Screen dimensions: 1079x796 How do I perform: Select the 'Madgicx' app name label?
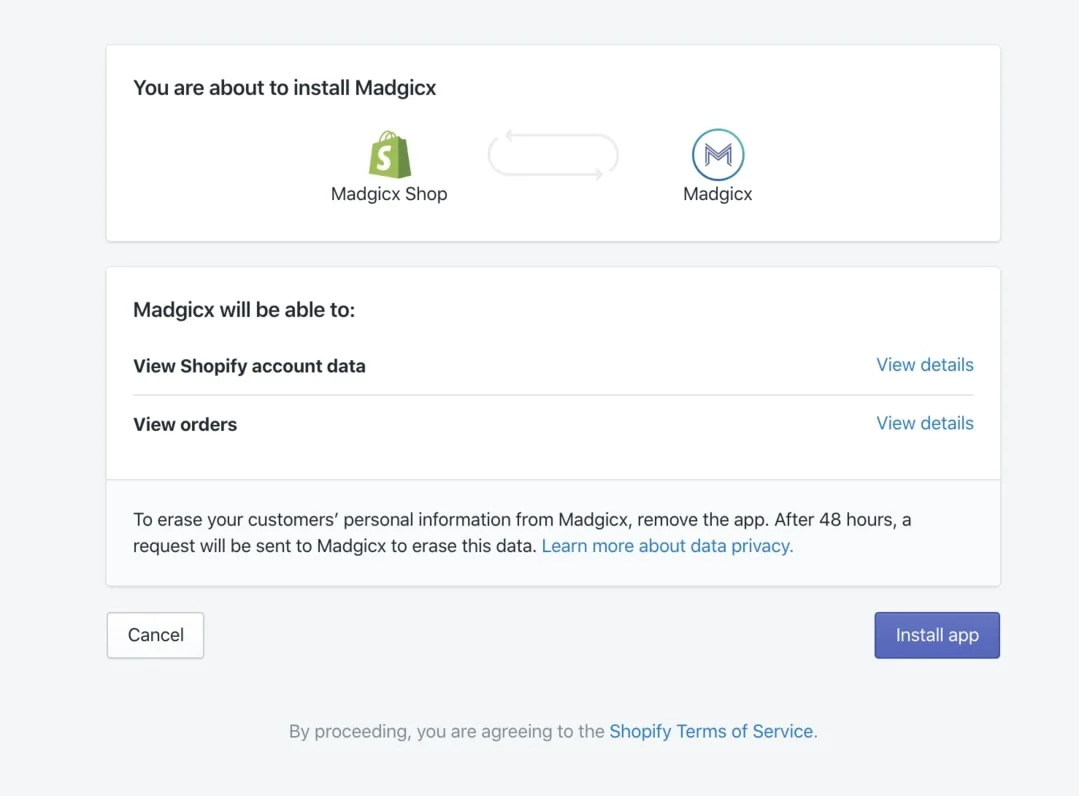pos(718,194)
